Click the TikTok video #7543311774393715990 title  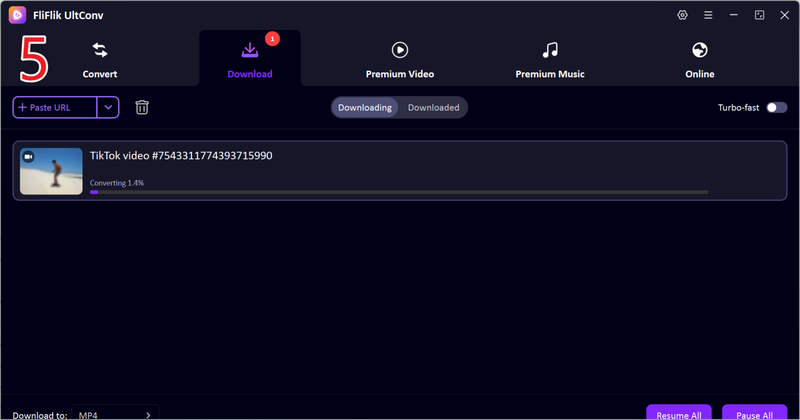[181, 156]
